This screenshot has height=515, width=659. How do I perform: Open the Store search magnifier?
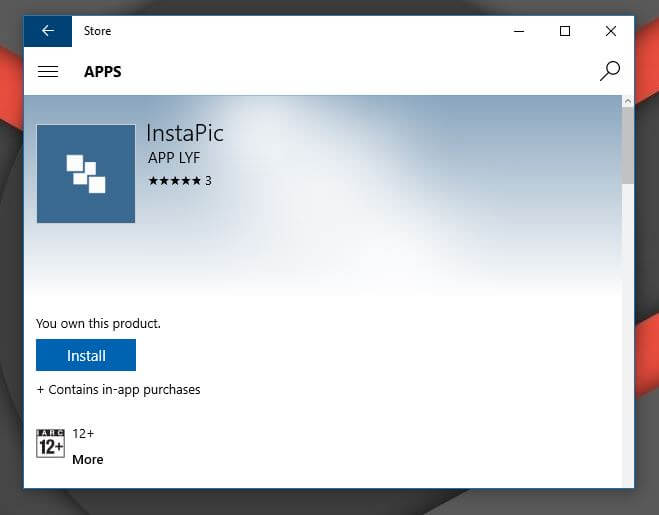click(x=610, y=71)
